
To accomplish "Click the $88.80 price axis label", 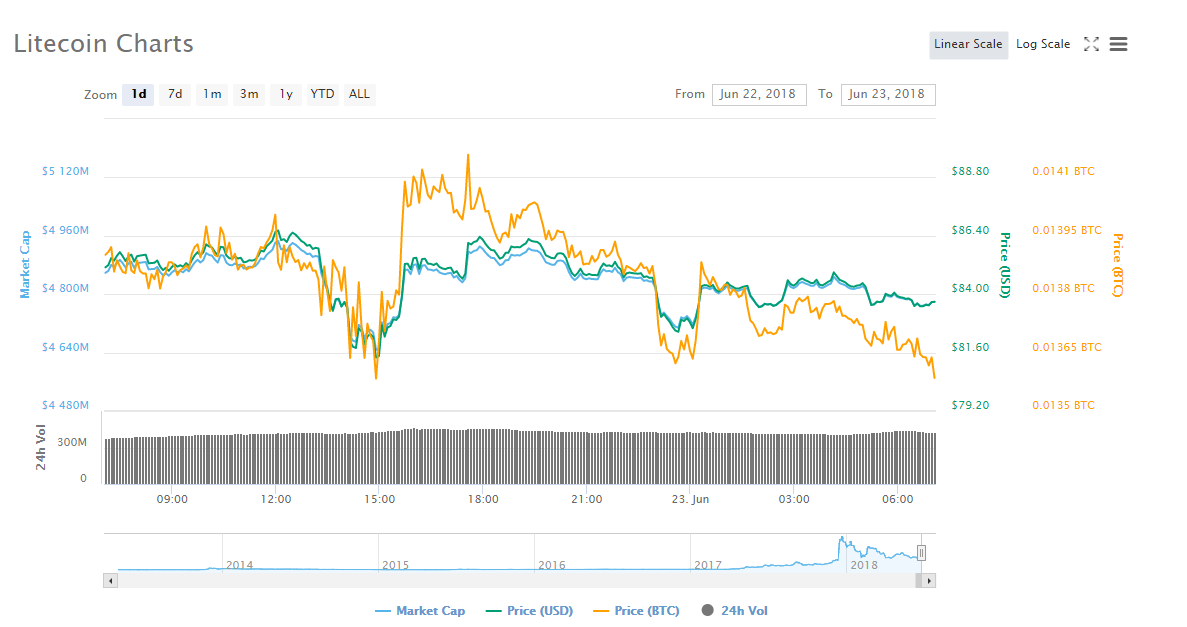I will 970,171.
